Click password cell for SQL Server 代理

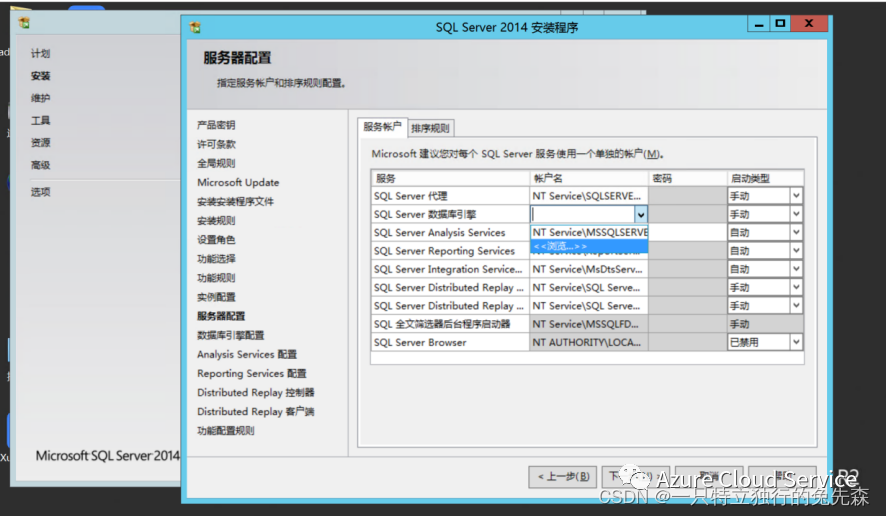pos(688,196)
